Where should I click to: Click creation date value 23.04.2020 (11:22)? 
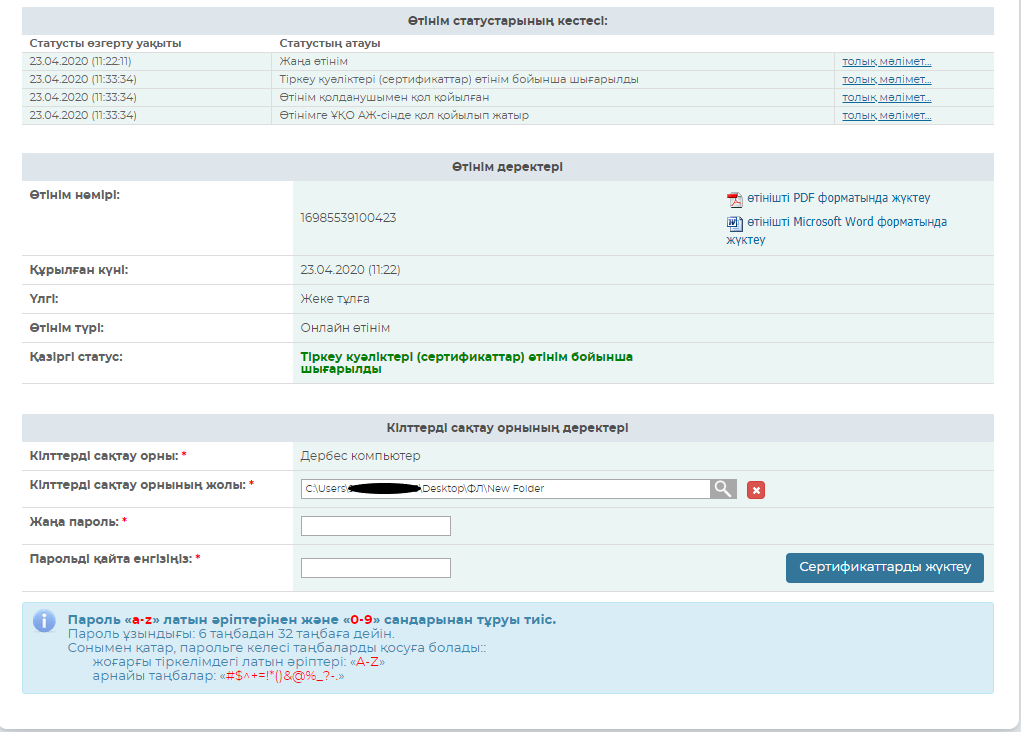point(350,270)
